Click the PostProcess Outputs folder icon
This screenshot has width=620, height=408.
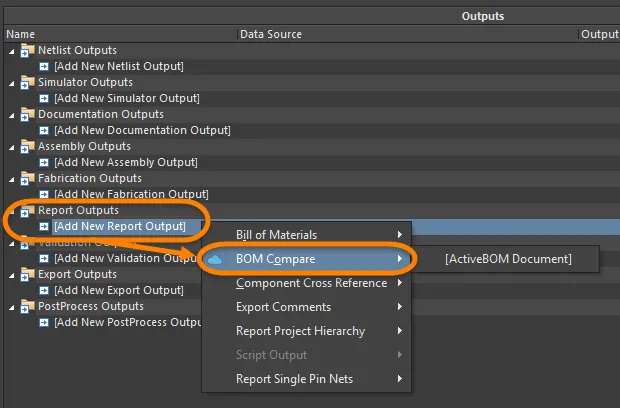[x=27, y=306]
